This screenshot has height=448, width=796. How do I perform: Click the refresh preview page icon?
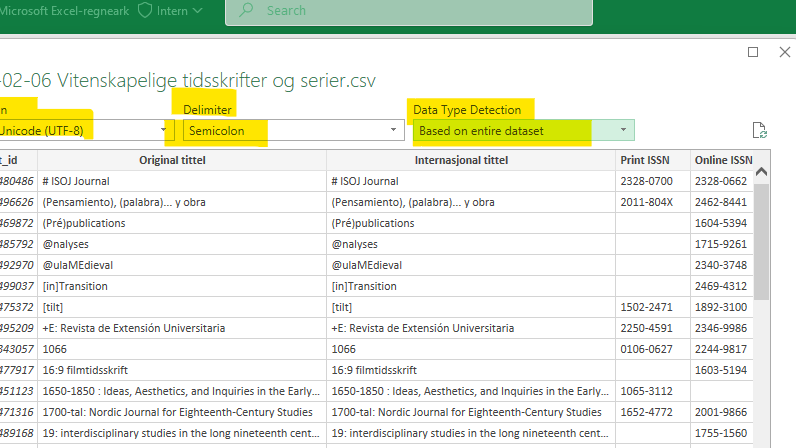pyautogui.click(x=759, y=131)
